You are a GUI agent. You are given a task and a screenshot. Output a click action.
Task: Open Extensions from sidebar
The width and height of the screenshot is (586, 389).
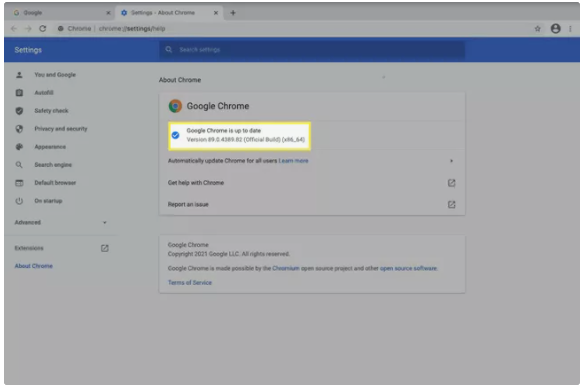pyautogui.click(x=29, y=248)
